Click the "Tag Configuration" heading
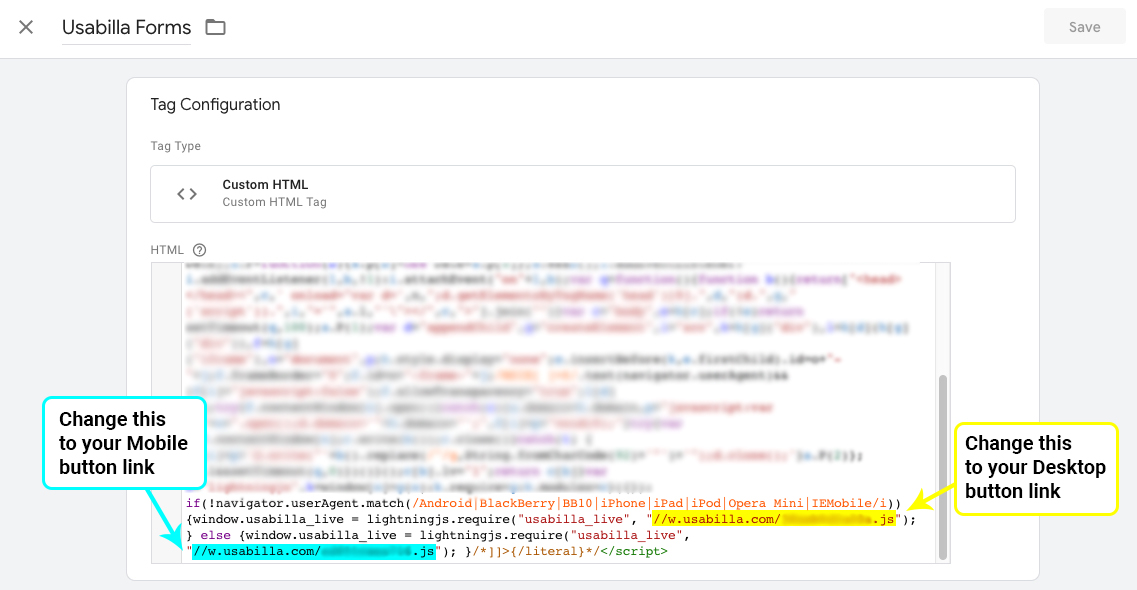 [x=215, y=104]
